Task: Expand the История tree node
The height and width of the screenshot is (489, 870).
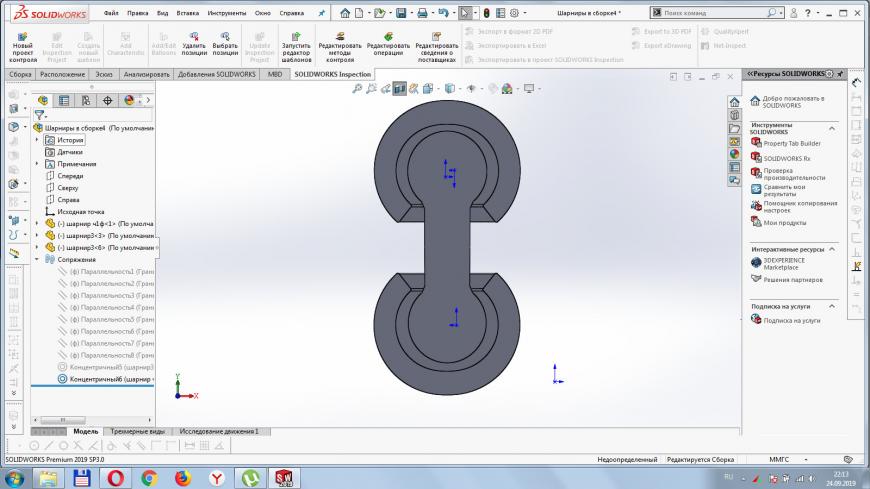Action: [37, 140]
